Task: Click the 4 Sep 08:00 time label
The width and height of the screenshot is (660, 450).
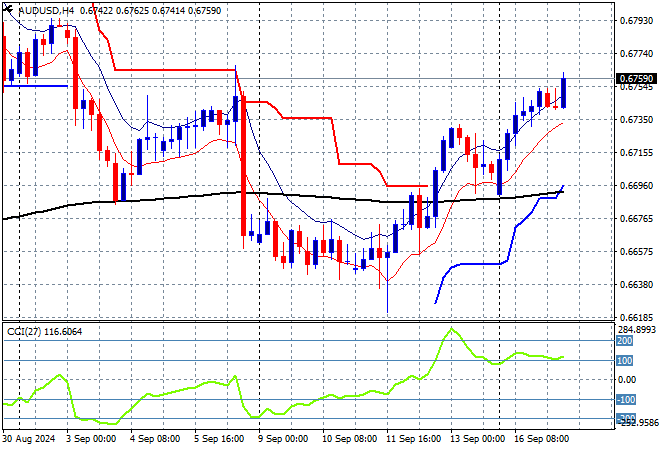Action: (x=155, y=439)
